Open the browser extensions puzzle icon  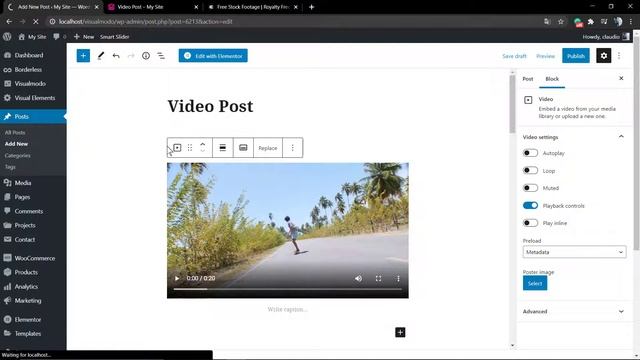click(591, 21)
